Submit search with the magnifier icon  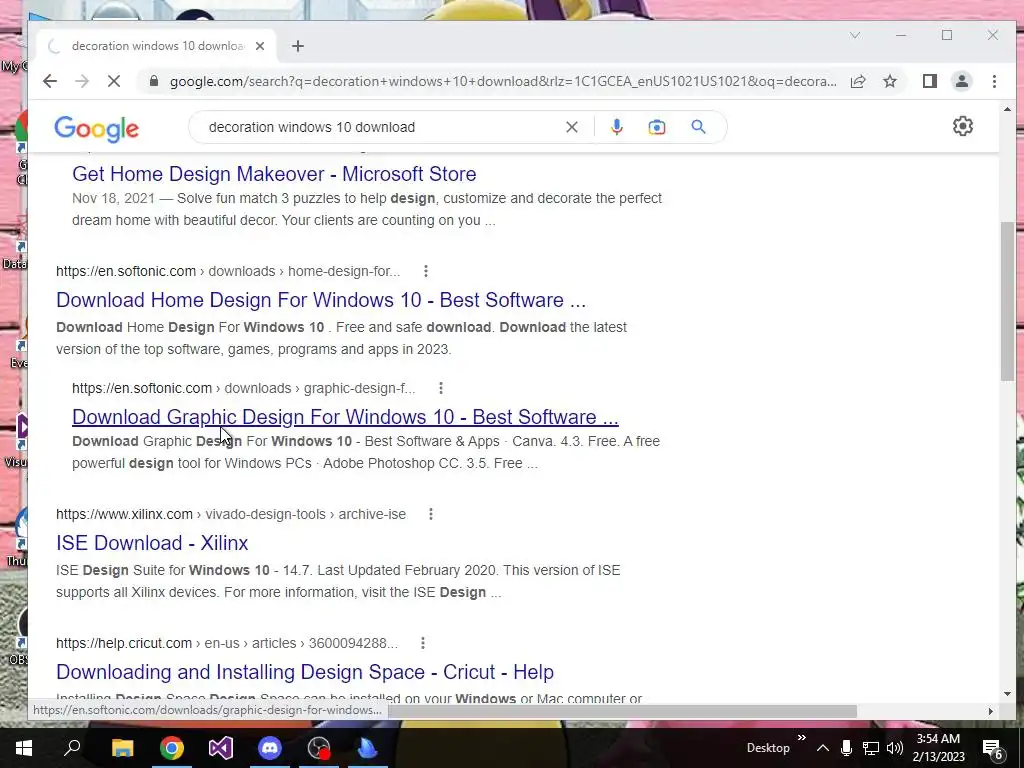click(698, 127)
